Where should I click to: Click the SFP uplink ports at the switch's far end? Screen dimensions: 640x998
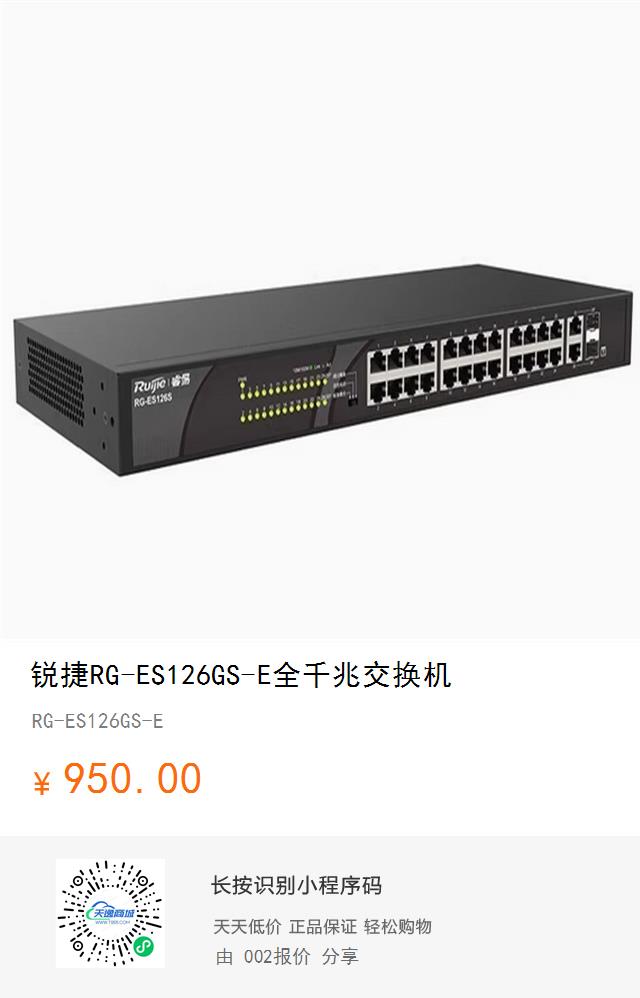[x=592, y=339]
